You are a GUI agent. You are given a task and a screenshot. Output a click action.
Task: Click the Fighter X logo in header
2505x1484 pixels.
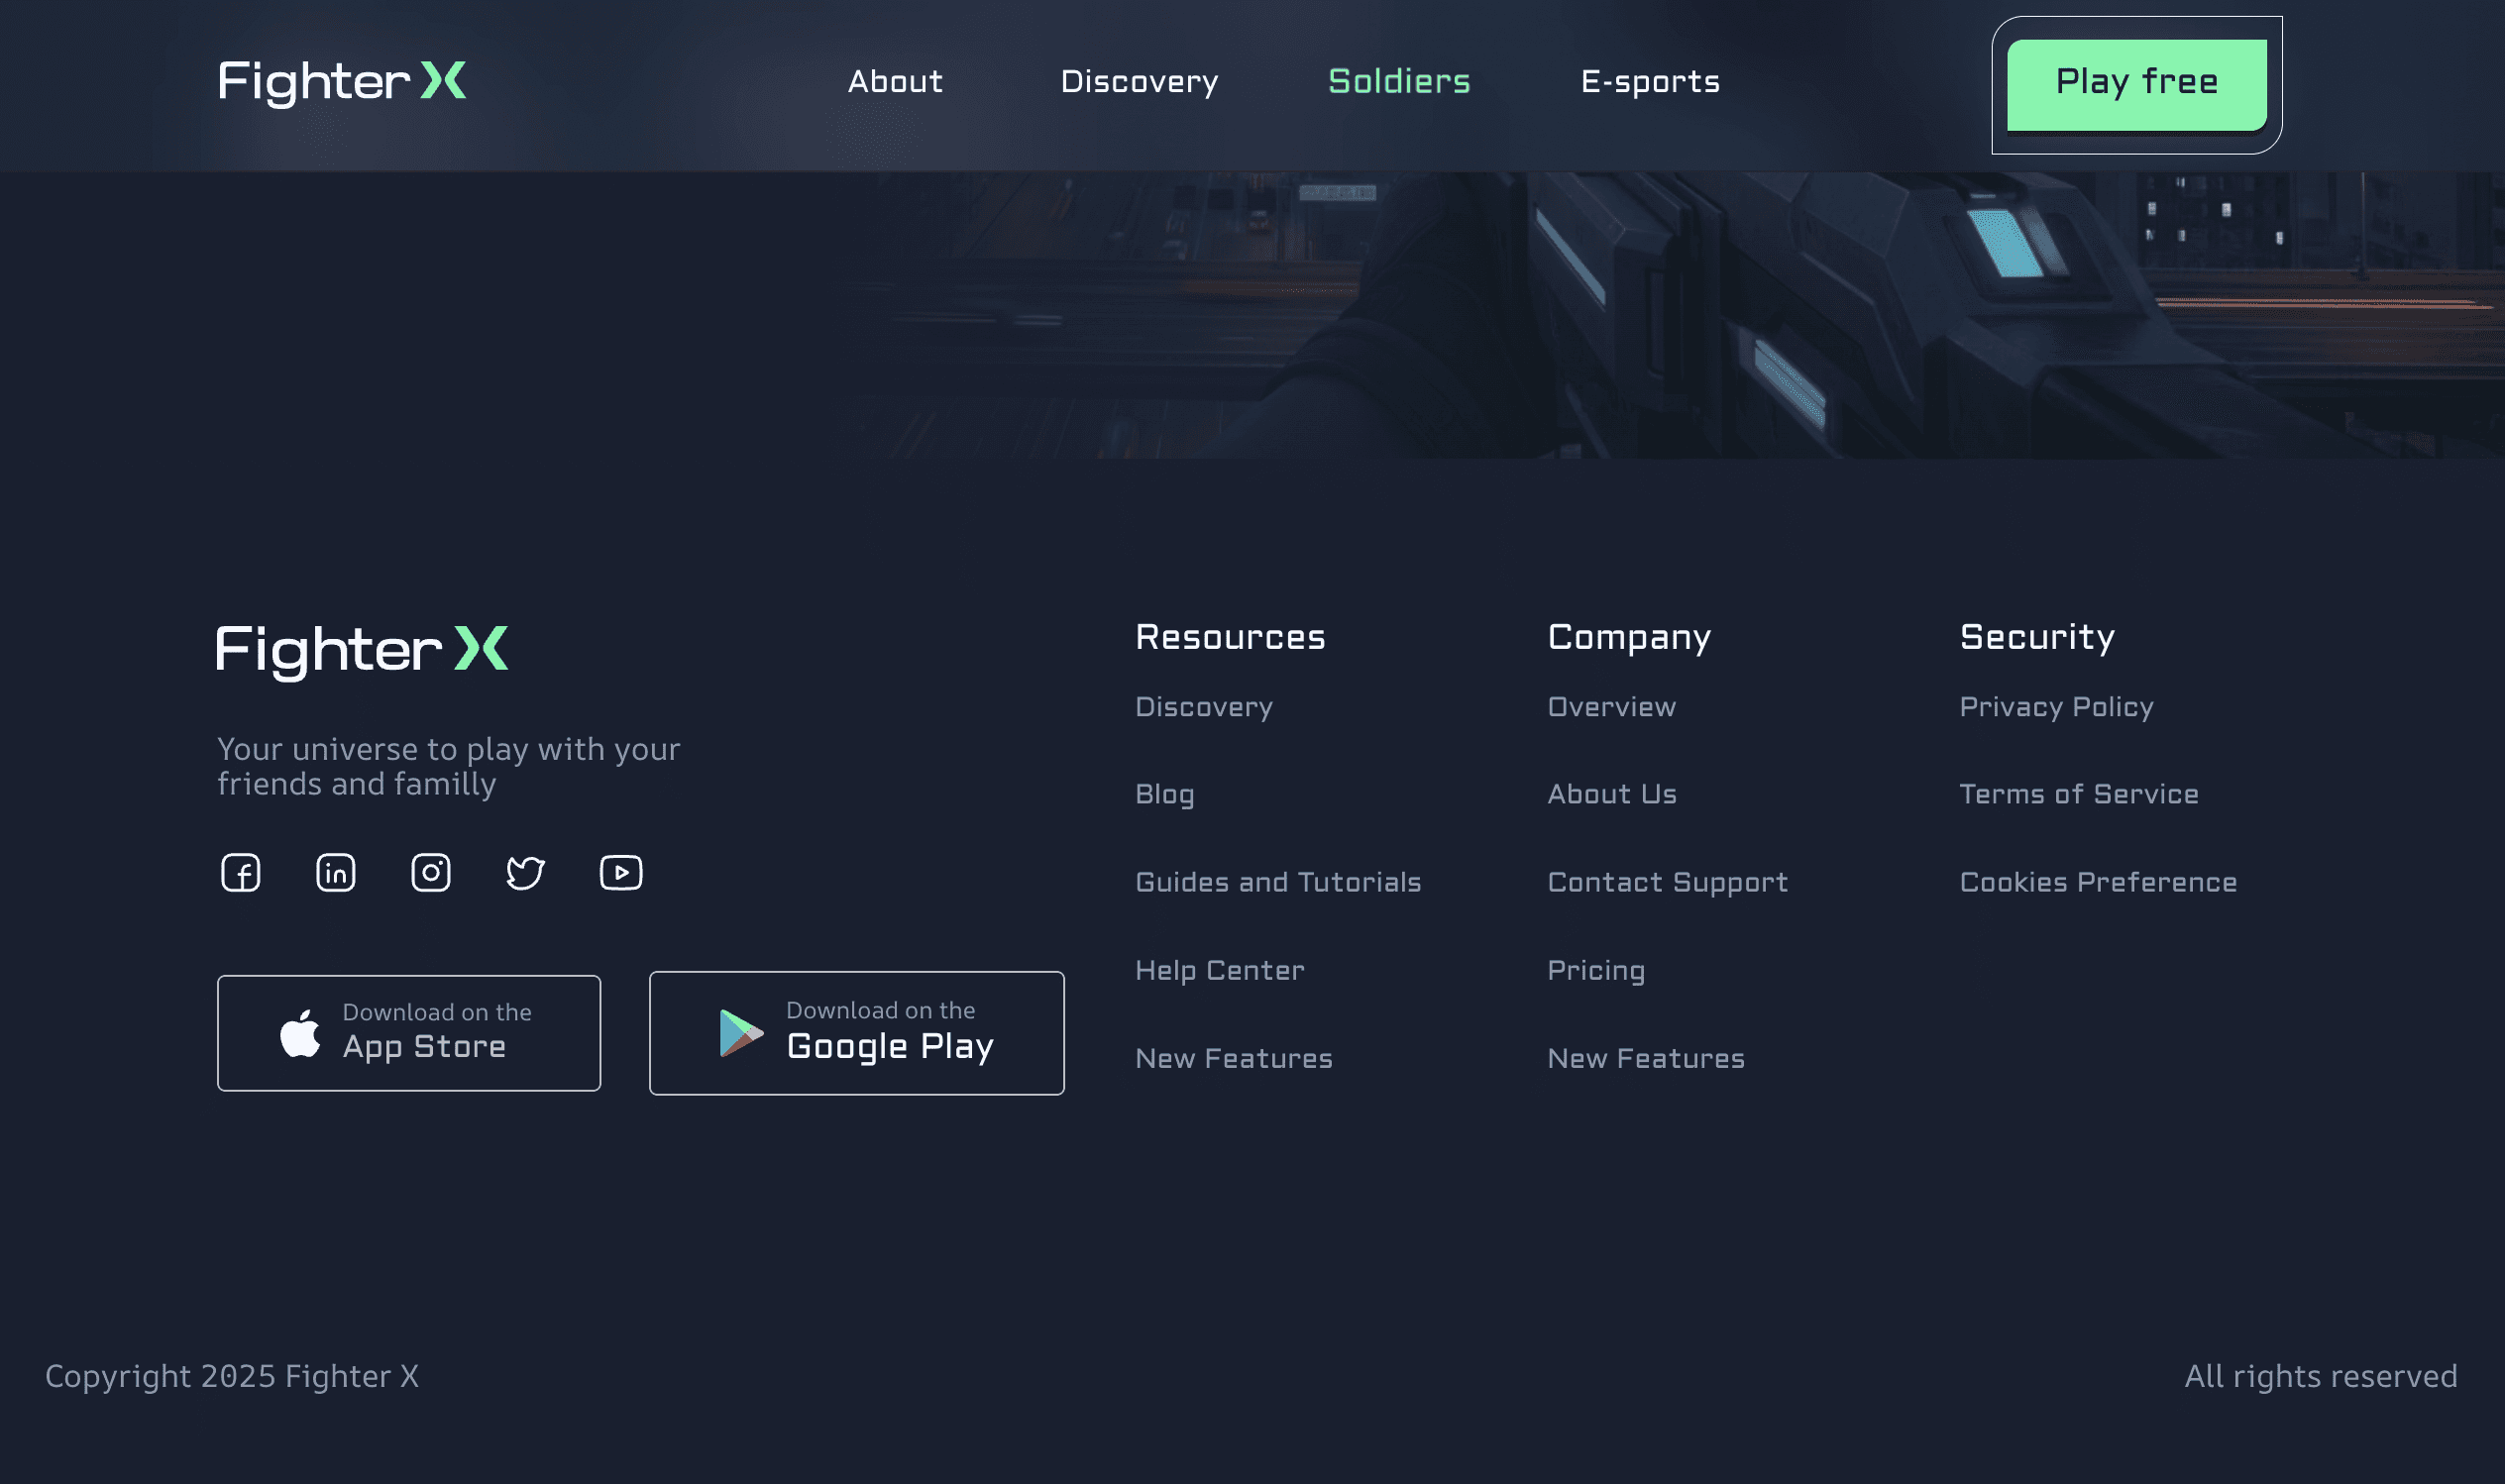tap(342, 81)
